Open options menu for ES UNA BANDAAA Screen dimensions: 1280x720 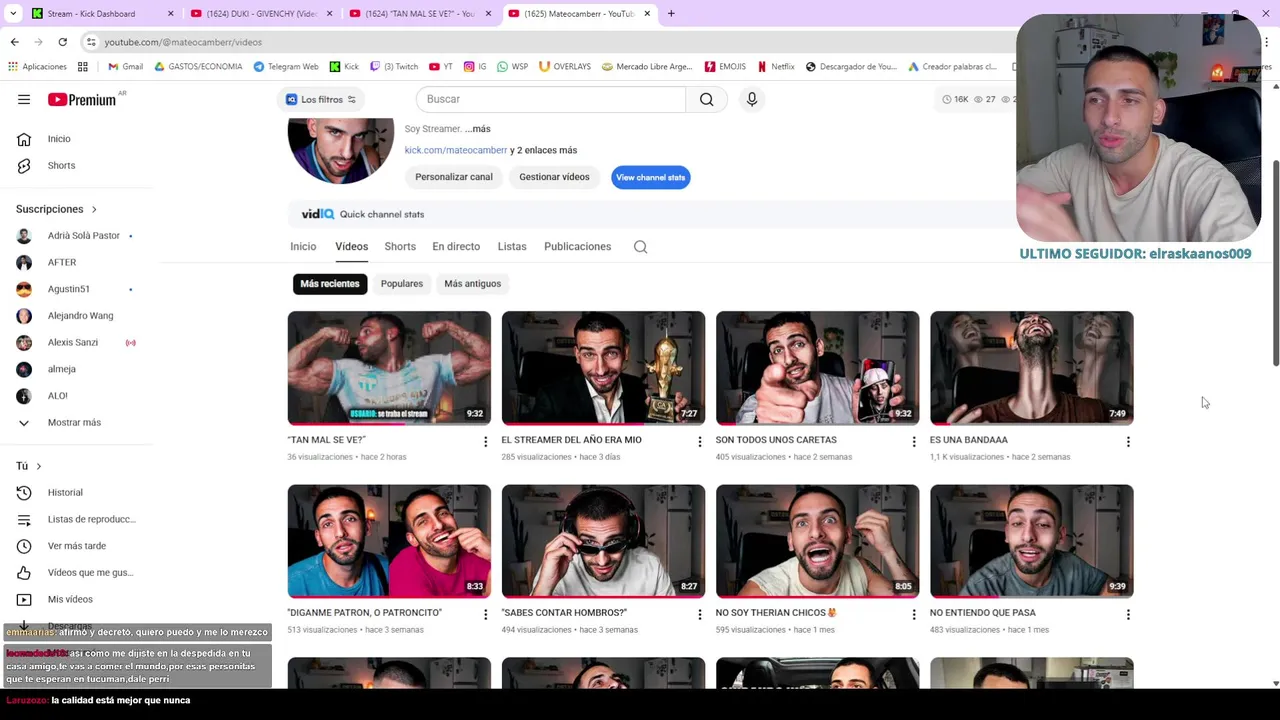(1128, 441)
